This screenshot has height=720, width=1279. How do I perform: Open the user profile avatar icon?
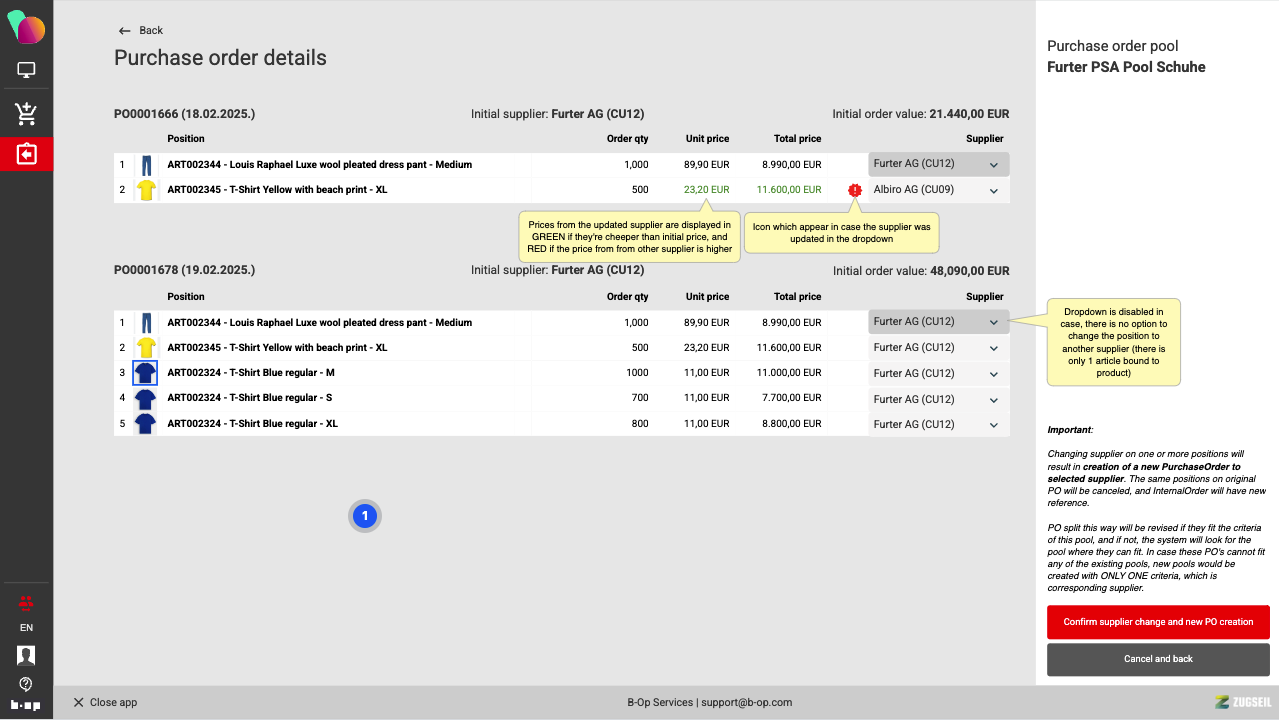click(26, 655)
